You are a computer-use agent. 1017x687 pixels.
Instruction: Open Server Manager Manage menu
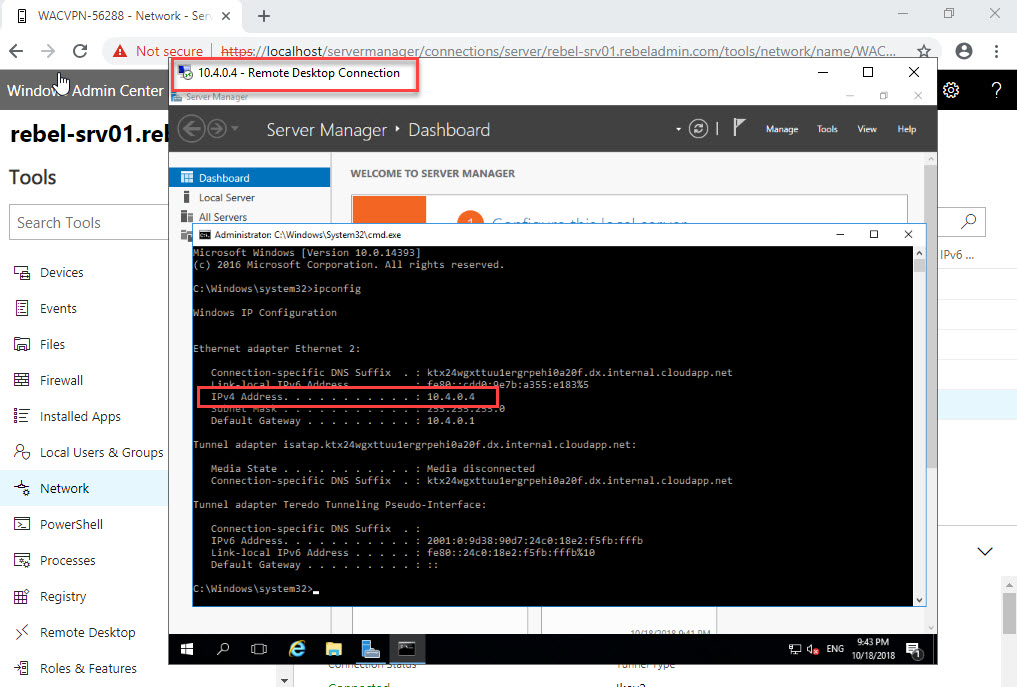click(782, 129)
